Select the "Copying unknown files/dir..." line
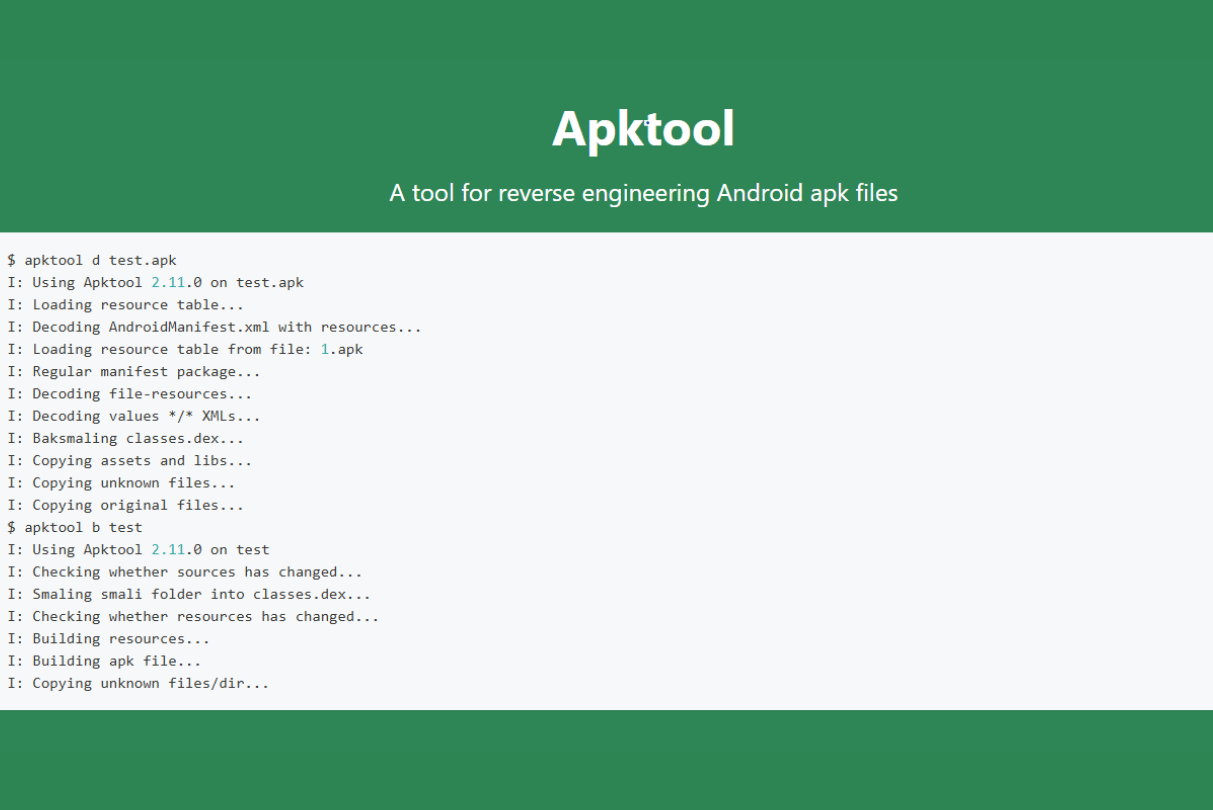Viewport: 1213px width, 810px height. point(138,683)
